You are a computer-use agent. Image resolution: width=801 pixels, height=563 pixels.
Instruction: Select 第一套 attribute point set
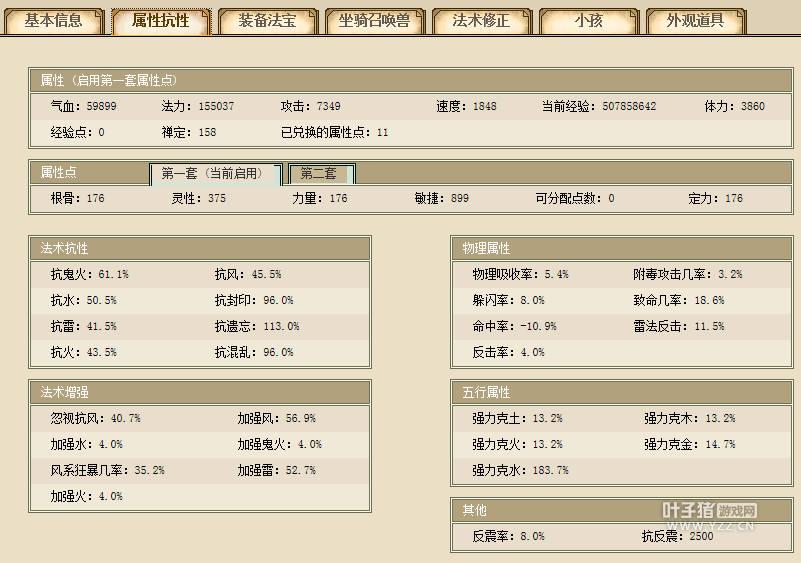[x=215, y=174]
